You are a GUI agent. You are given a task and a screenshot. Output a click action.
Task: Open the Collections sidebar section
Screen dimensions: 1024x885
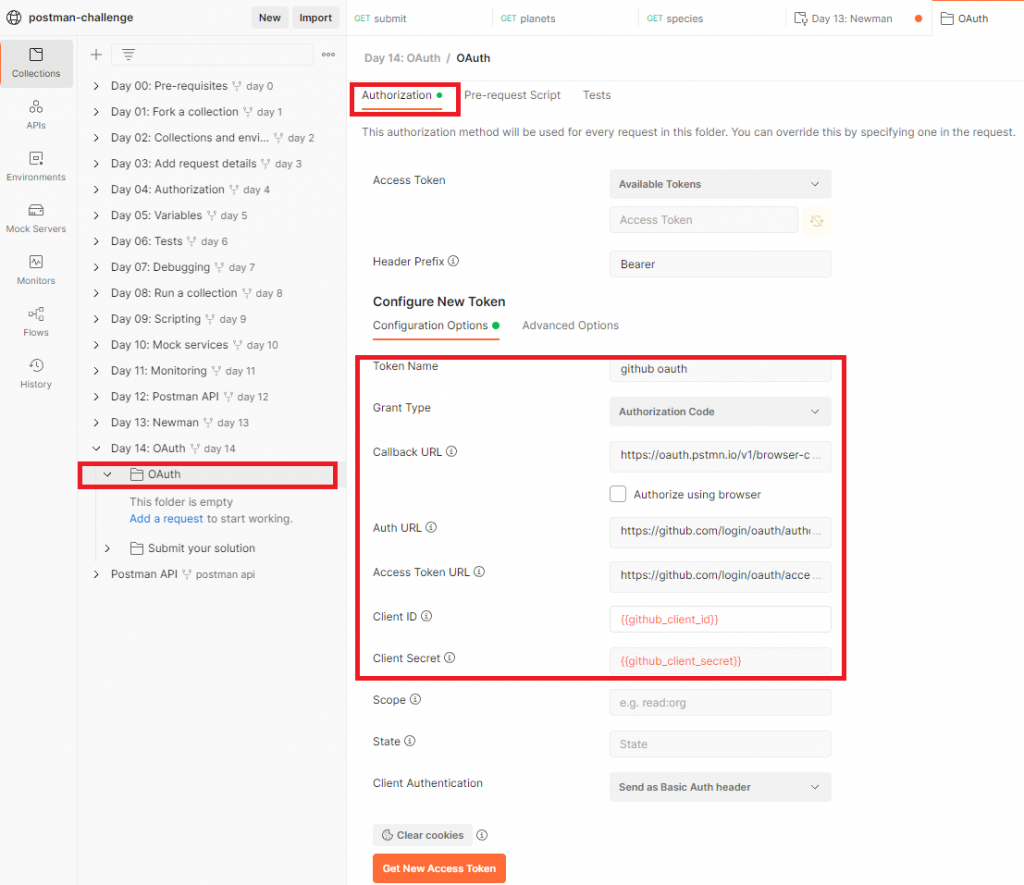point(36,63)
